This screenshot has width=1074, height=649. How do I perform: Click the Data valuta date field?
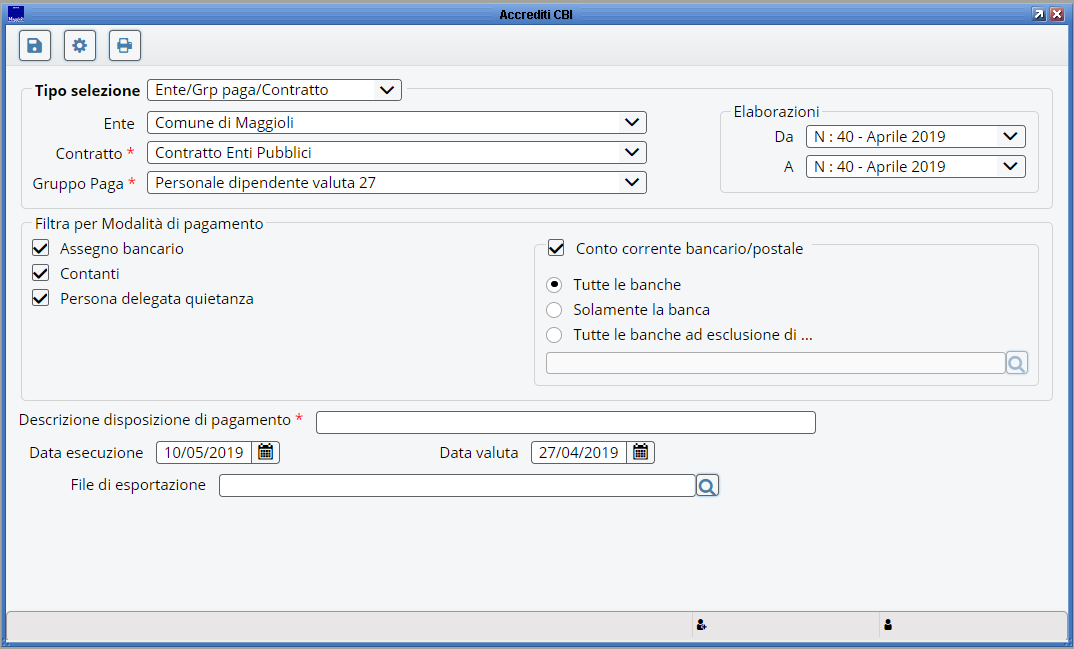(x=579, y=453)
